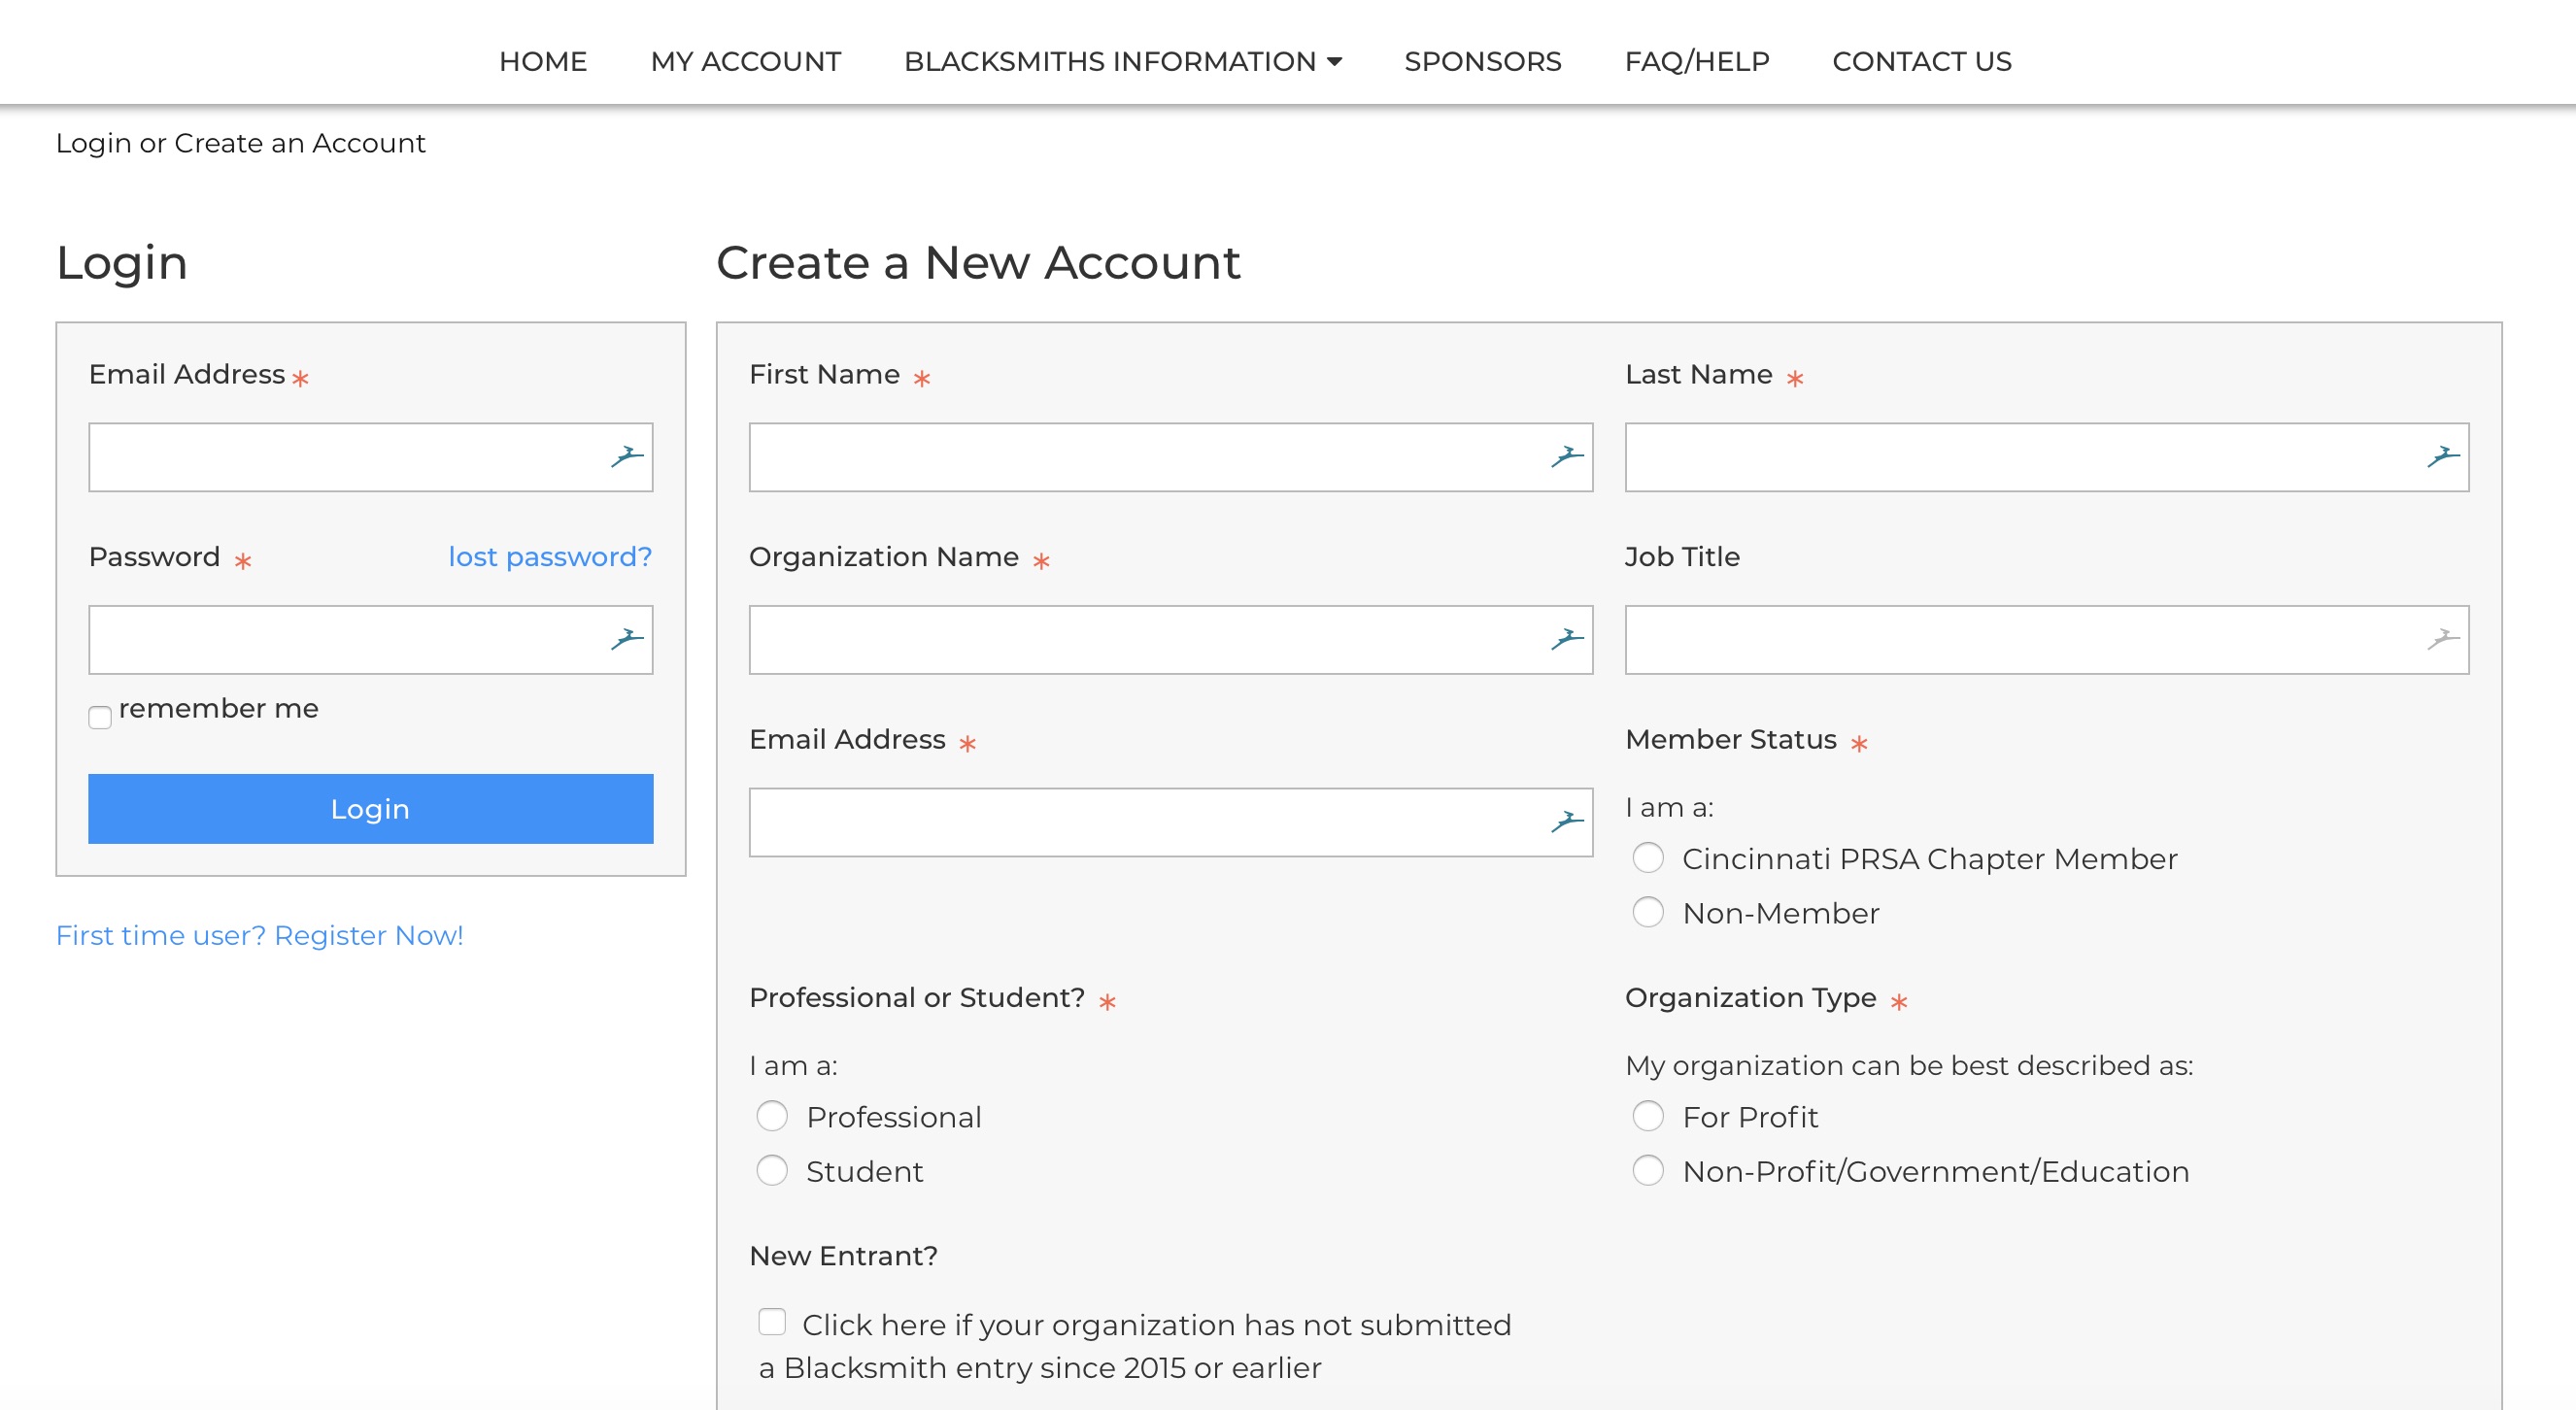Click into the Job Title input field
Screen dimensions: 2576x1410
point(2020,640)
